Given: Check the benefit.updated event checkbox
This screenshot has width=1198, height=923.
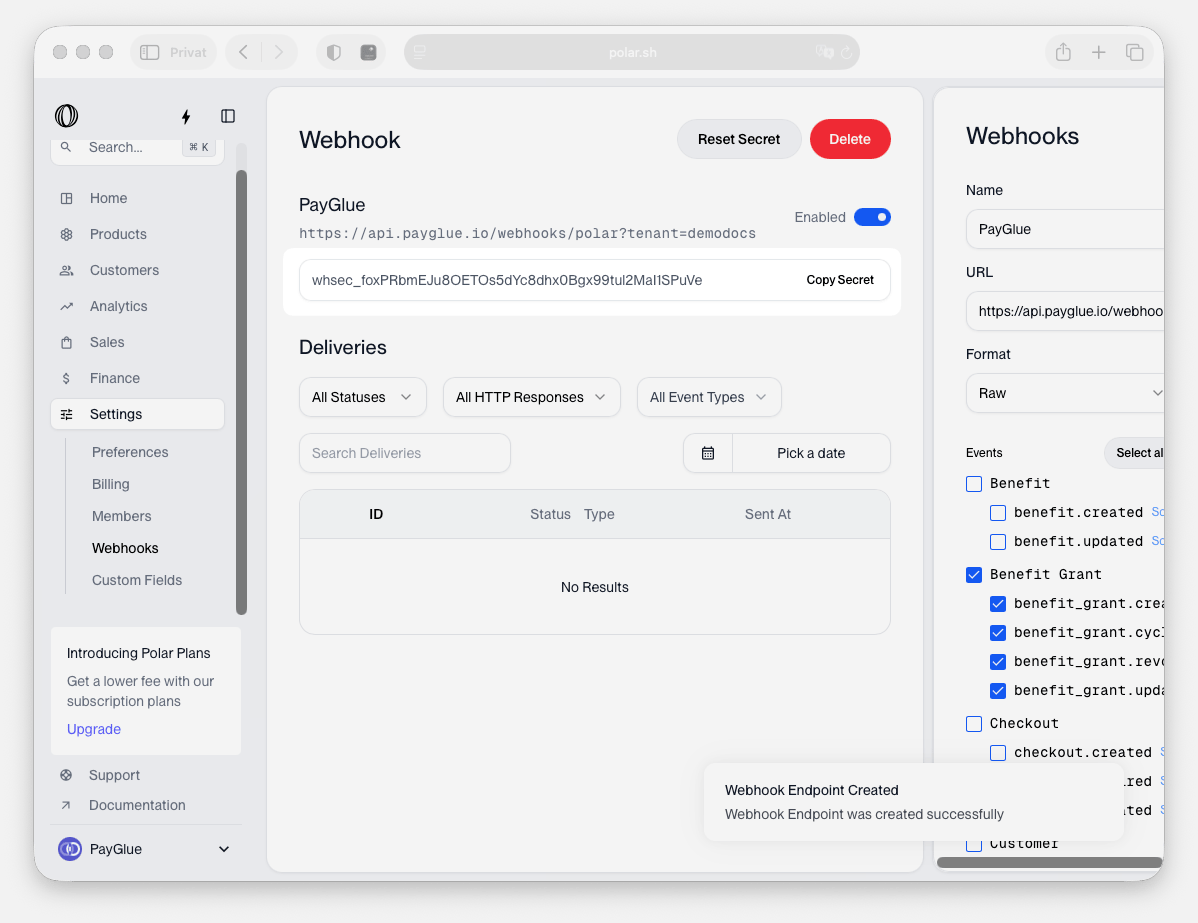Looking at the screenshot, I should [998, 542].
